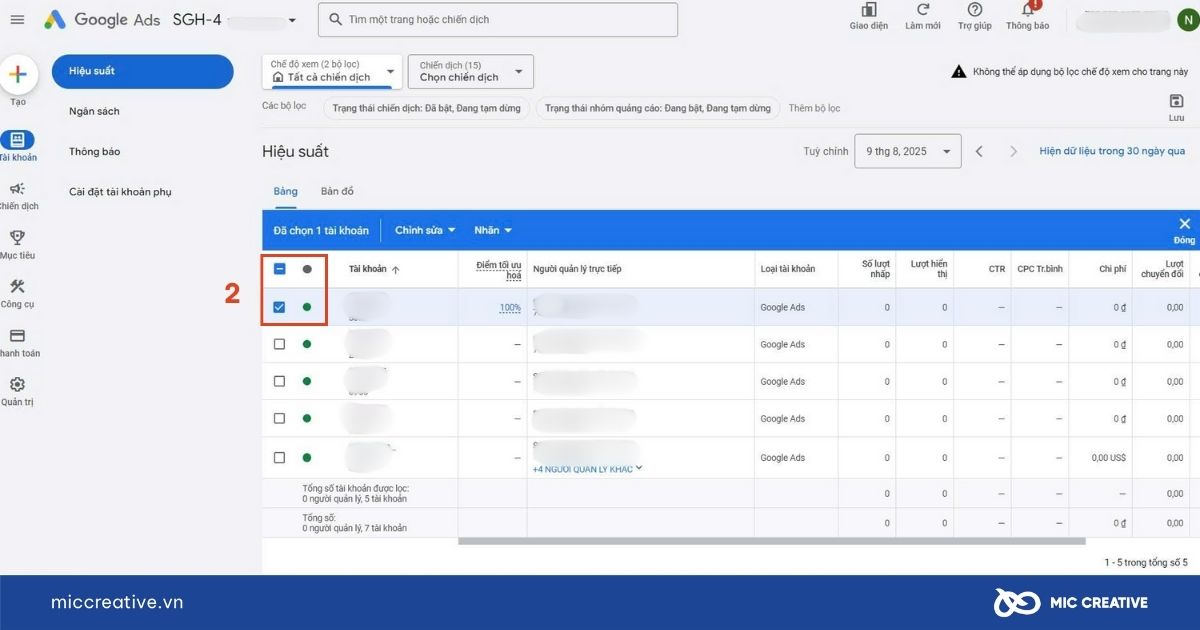The height and width of the screenshot is (630, 1200).
Task: Click the CPC Tr.bình column header
Action: click(1040, 269)
